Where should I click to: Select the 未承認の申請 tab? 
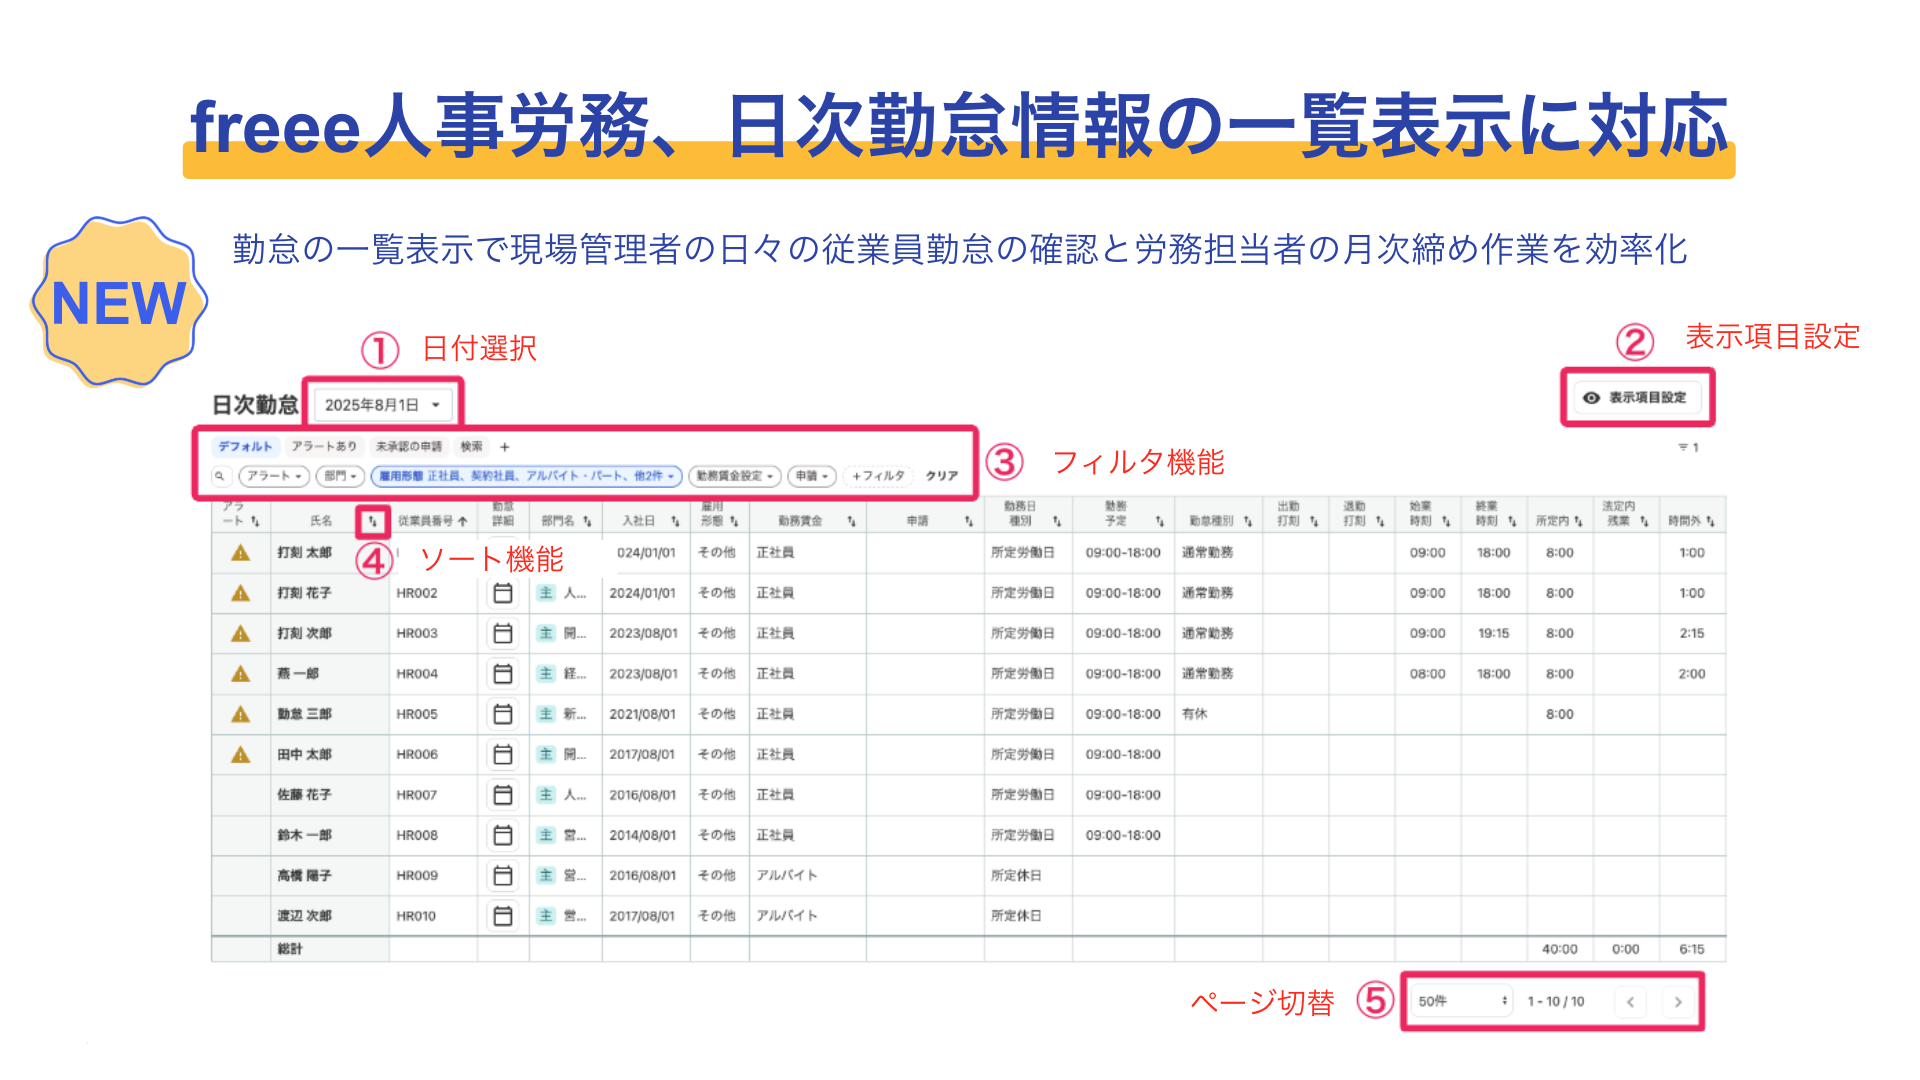(x=408, y=447)
